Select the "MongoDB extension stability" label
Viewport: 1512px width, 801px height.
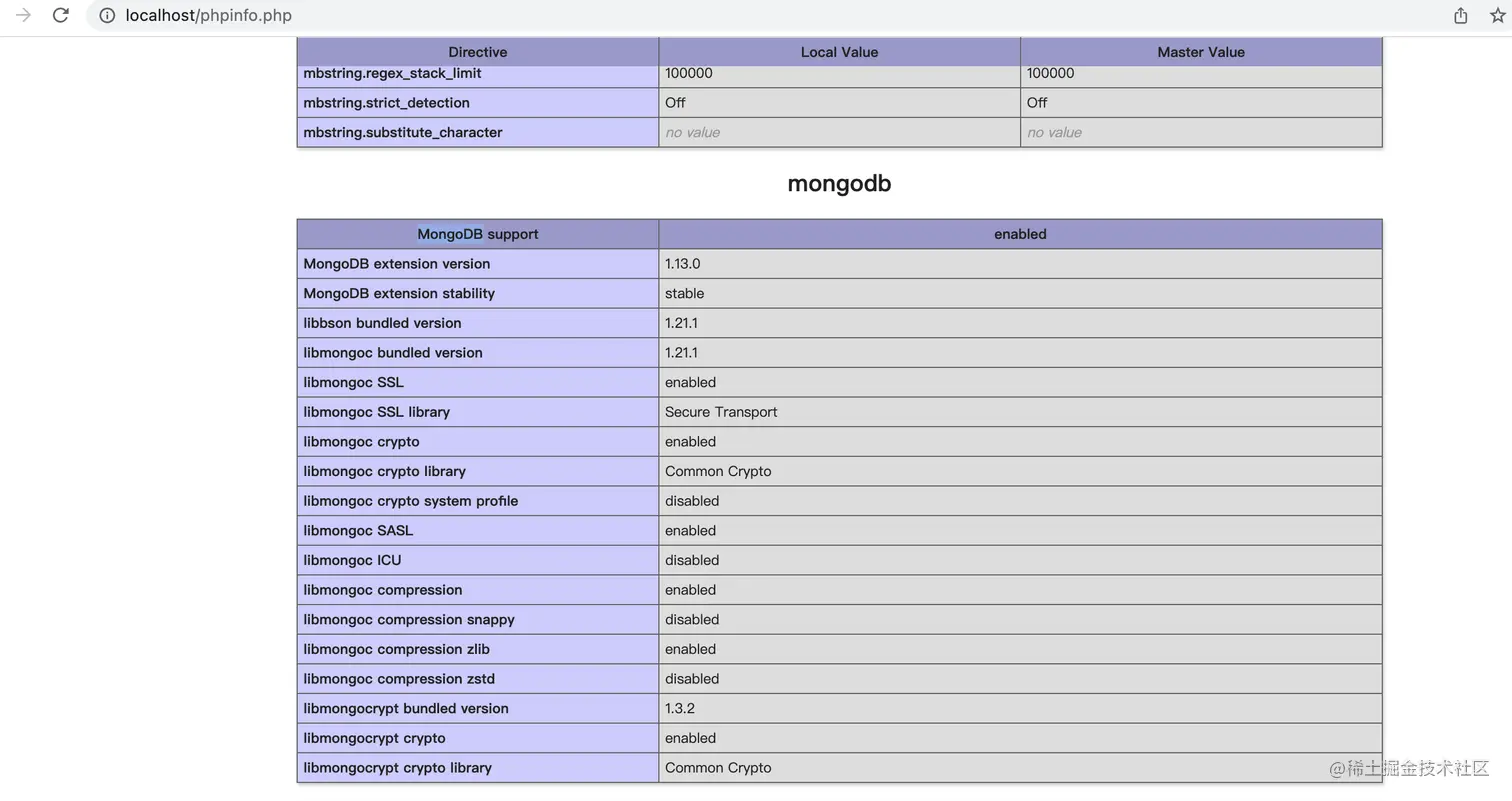(x=399, y=293)
